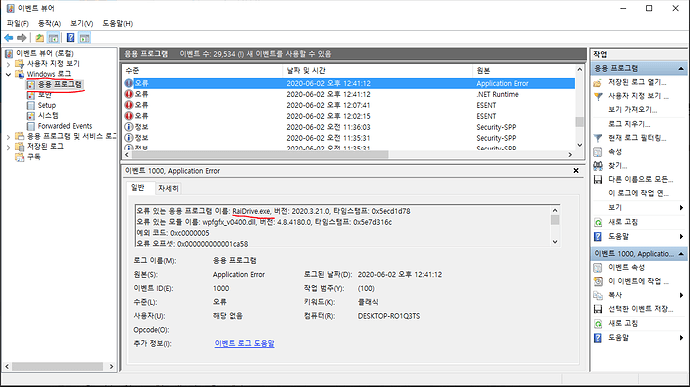Screen dimensions: 690x387
Task: Expand the 사용자 지정 보기 tree node
Action: (8, 64)
